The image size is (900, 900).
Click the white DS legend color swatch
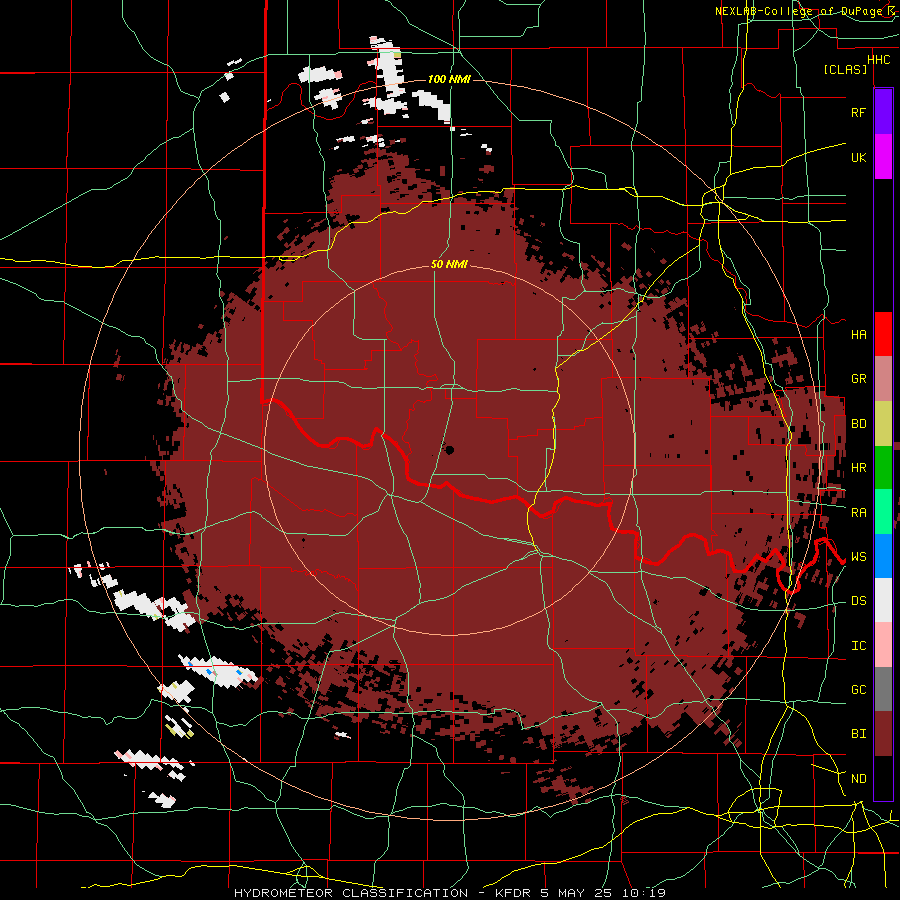coord(883,600)
